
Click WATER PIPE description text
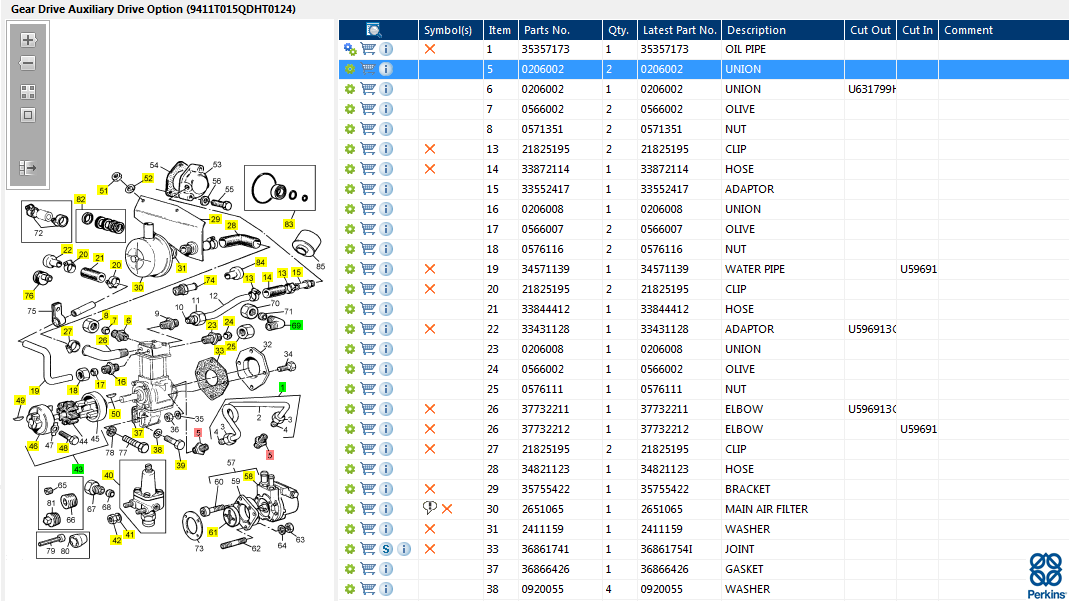(755, 269)
